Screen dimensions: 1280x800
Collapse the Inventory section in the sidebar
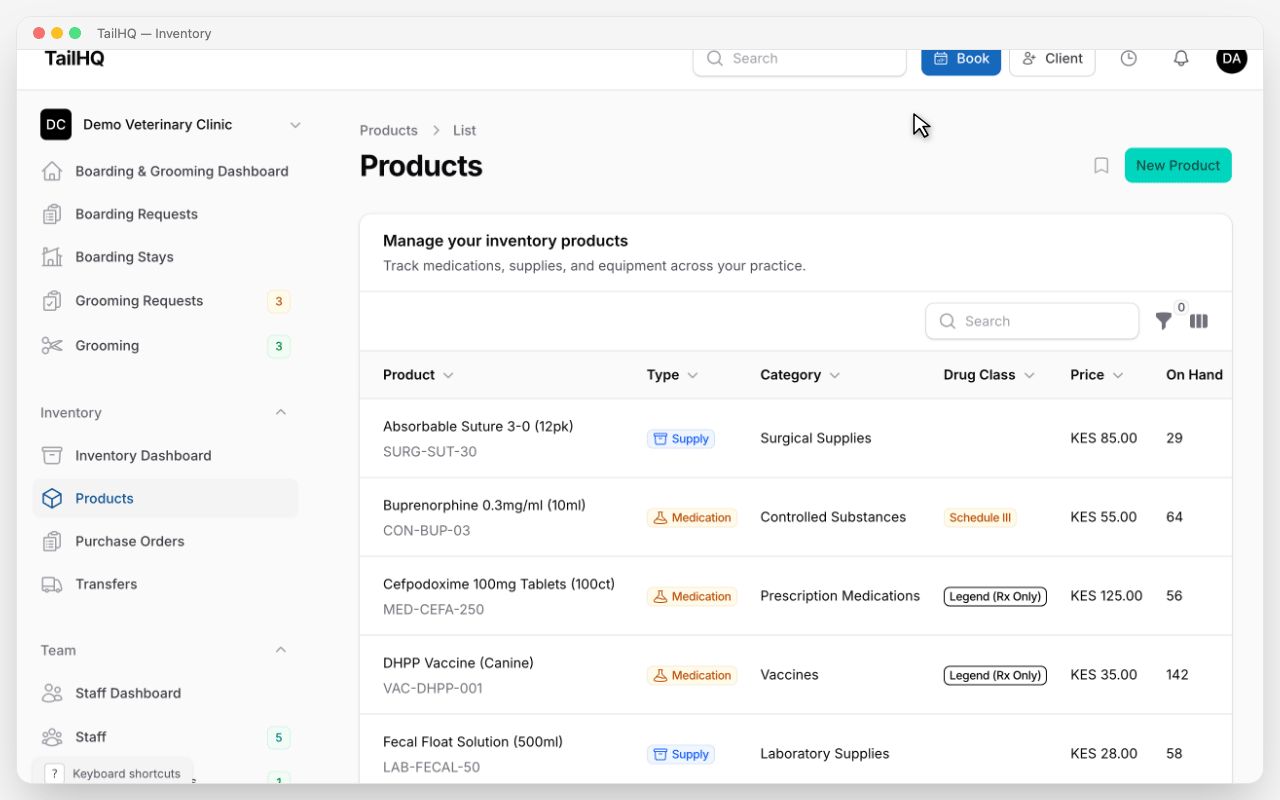coord(281,412)
